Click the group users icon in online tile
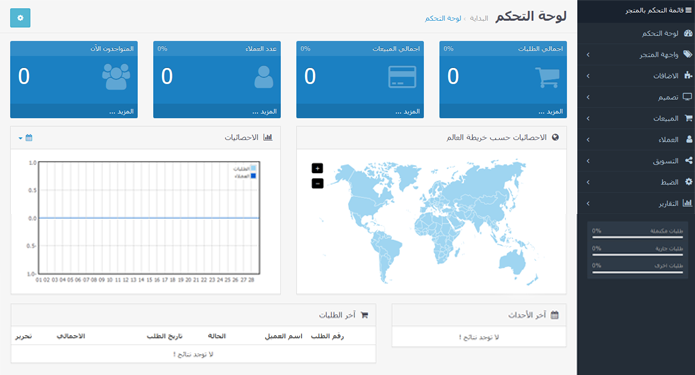Image resolution: width=695 pixels, height=375 pixels. [x=116, y=77]
